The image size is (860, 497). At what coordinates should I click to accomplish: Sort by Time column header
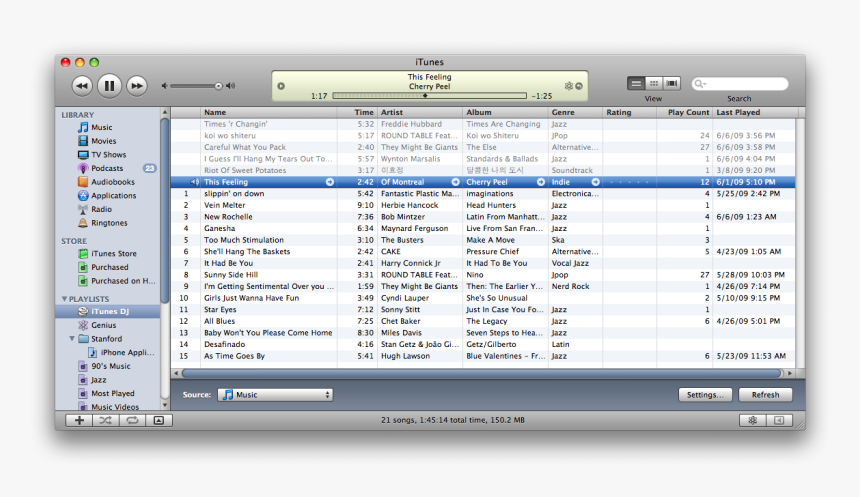point(357,112)
